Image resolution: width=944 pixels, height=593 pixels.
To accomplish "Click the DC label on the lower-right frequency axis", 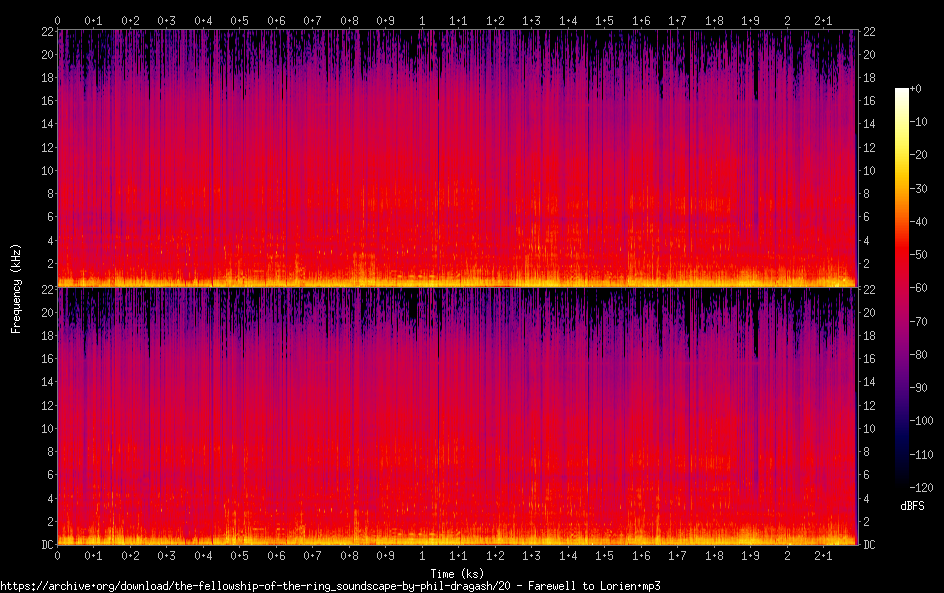I will pyautogui.click(x=870, y=545).
